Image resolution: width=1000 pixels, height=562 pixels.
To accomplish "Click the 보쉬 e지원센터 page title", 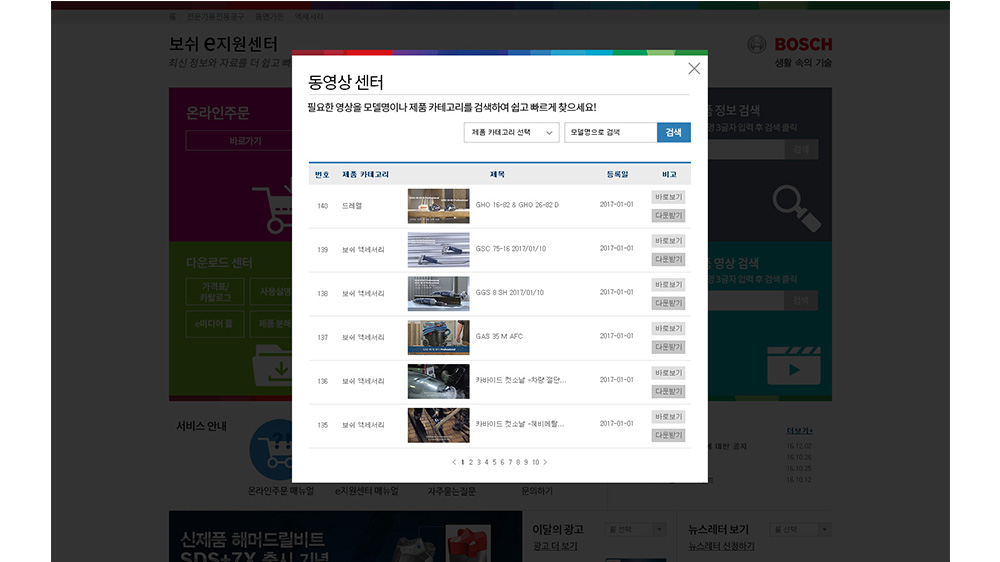I will 223,44.
